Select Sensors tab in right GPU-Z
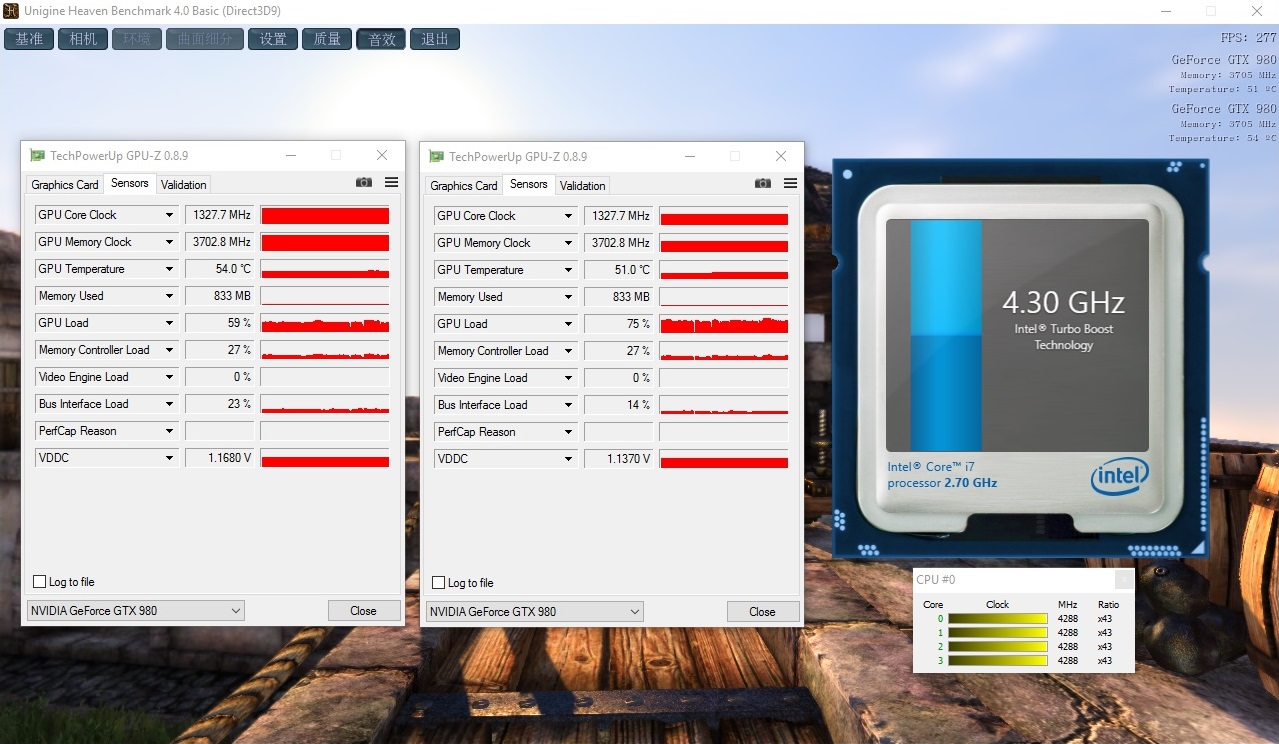1279x744 pixels. 529,184
